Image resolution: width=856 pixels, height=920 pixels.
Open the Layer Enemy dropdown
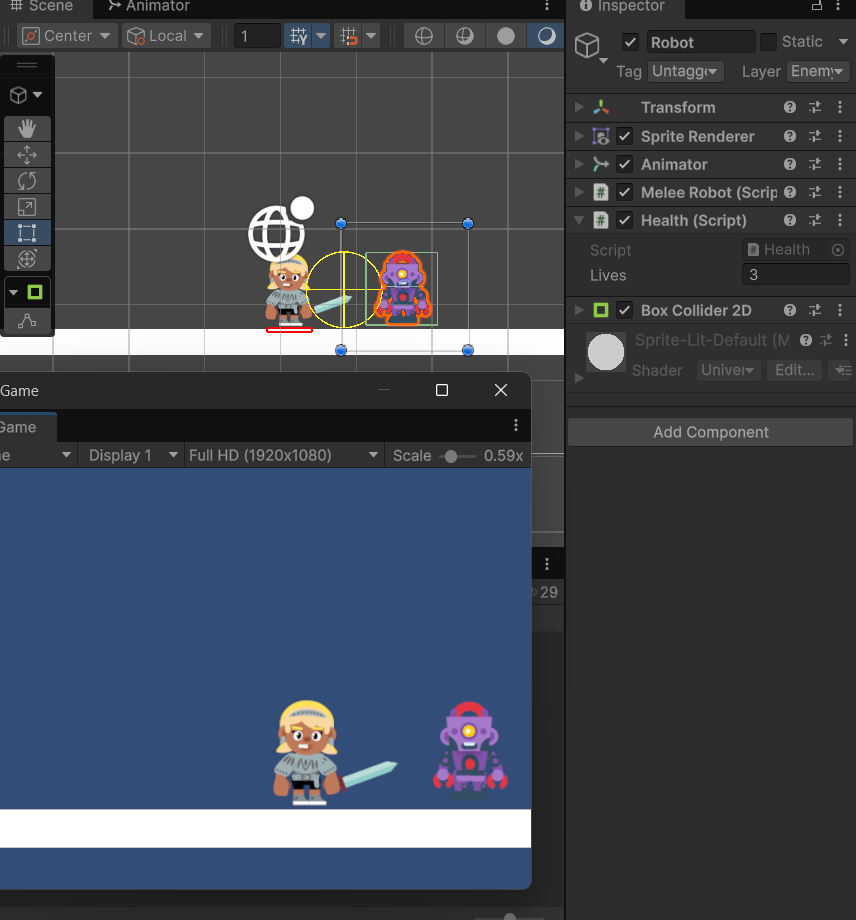click(x=818, y=72)
